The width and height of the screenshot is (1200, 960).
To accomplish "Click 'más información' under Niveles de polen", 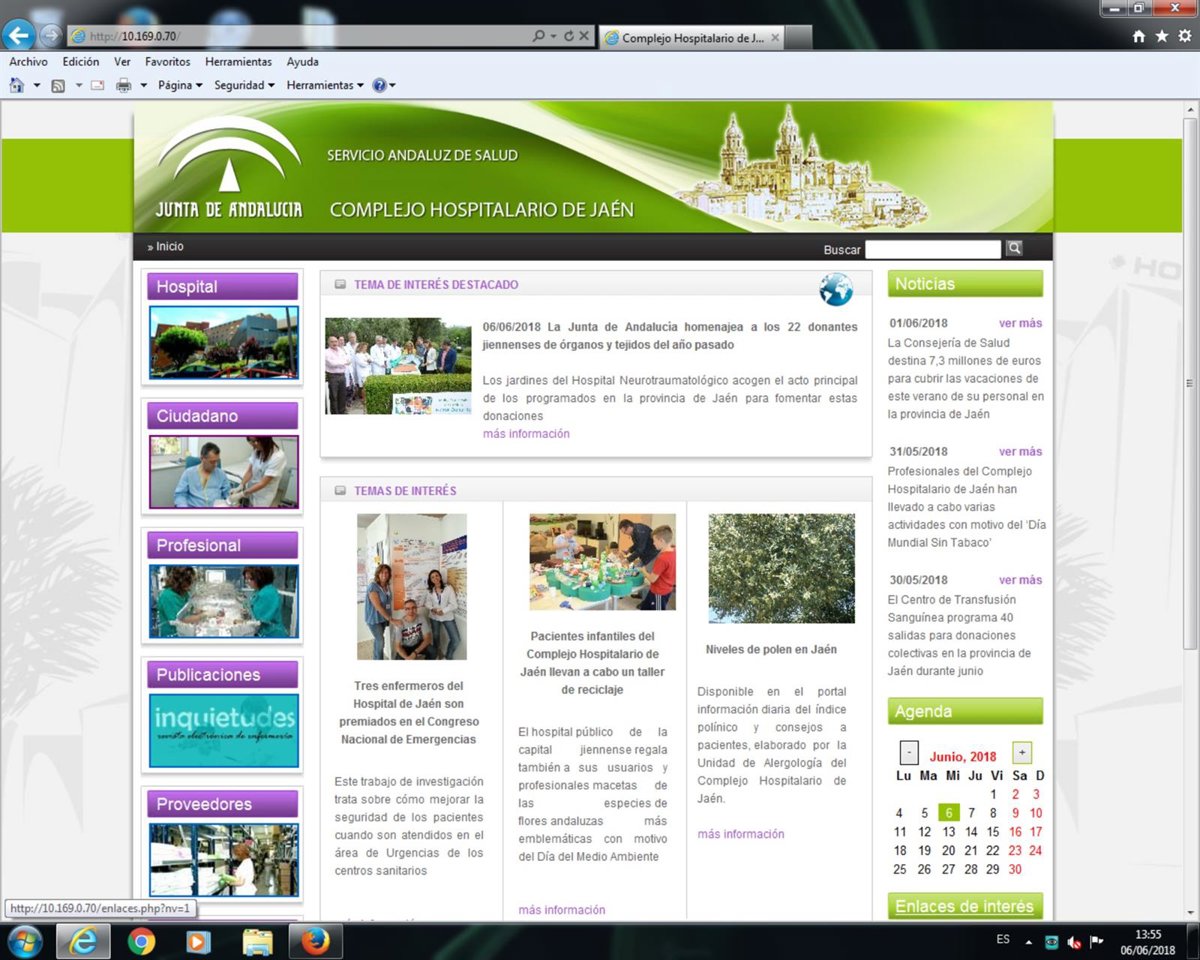I will (x=740, y=834).
